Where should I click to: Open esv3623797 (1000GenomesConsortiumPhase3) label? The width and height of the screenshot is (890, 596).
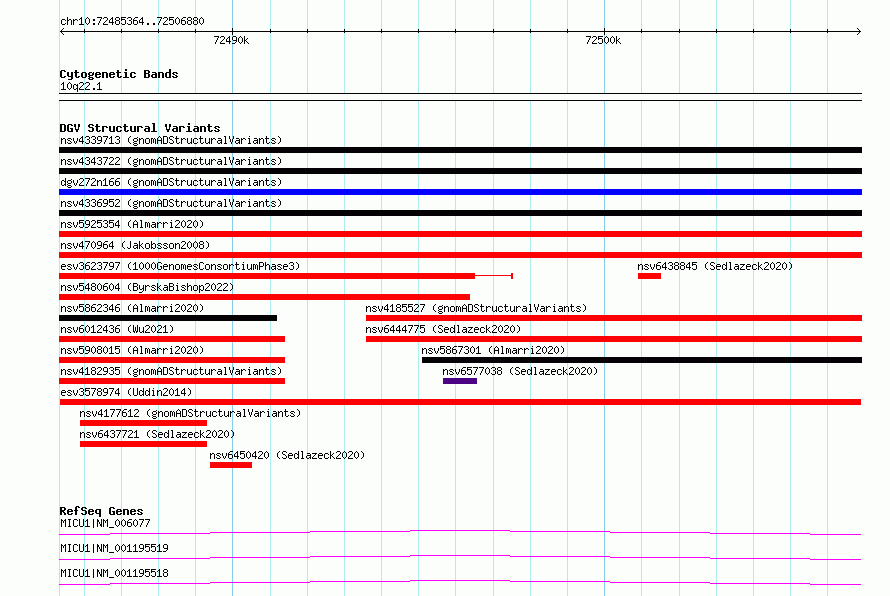pyautogui.click(x=180, y=266)
